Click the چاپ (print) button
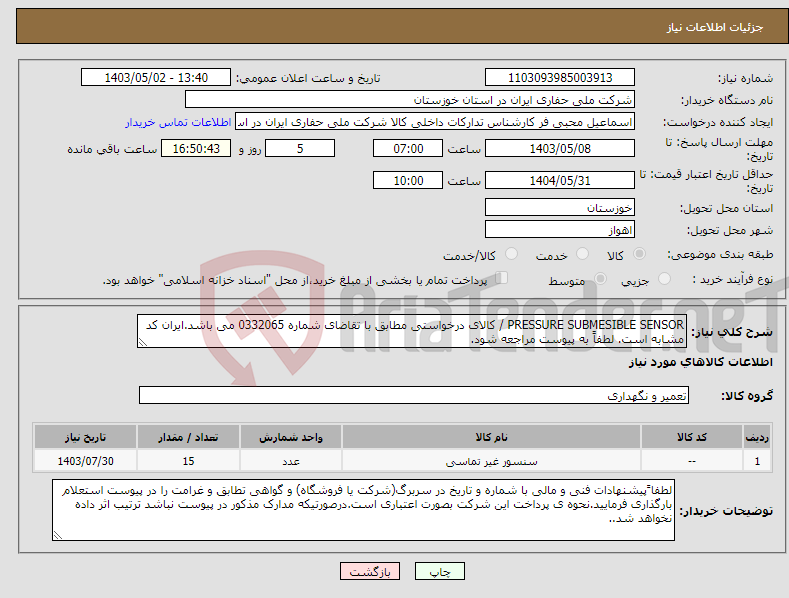This screenshot has width=789, height=598. coord(439,571)
